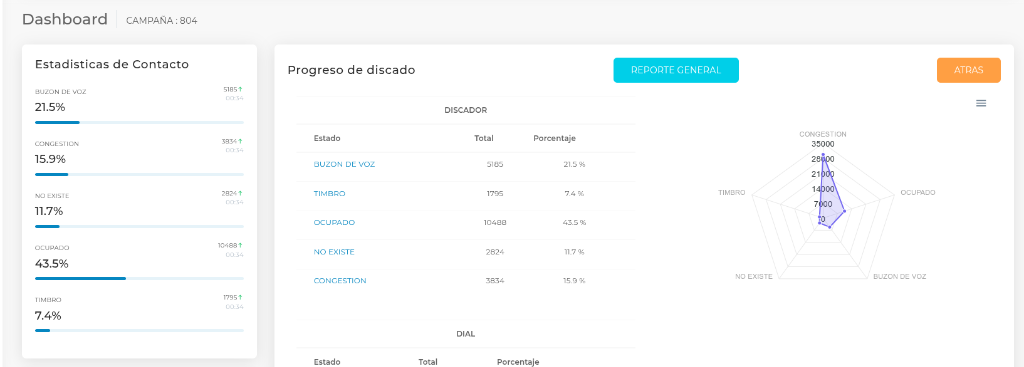
Task: Click the 7.4% value in statistics card
Action: pyautogui.click(x=48, y=316)
